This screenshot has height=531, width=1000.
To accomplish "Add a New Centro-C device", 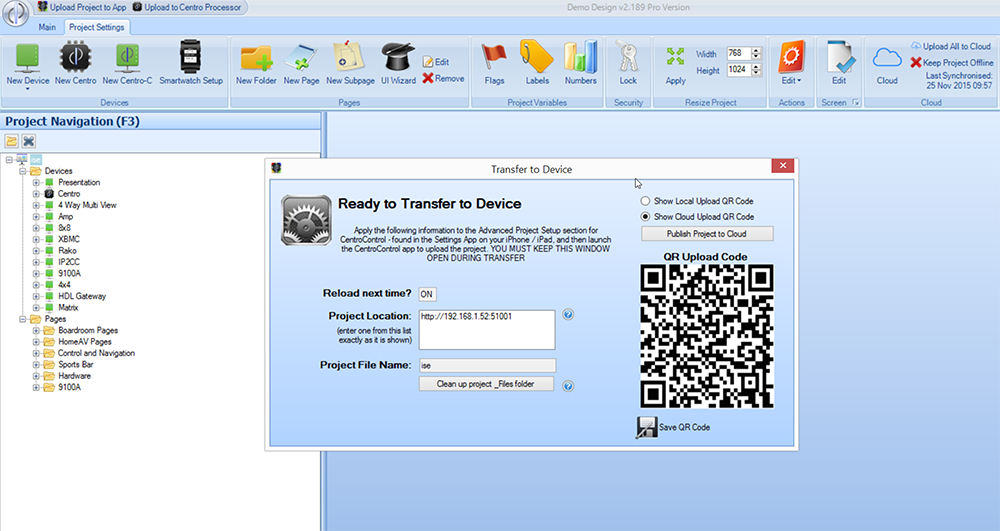I will coord(128,62).
